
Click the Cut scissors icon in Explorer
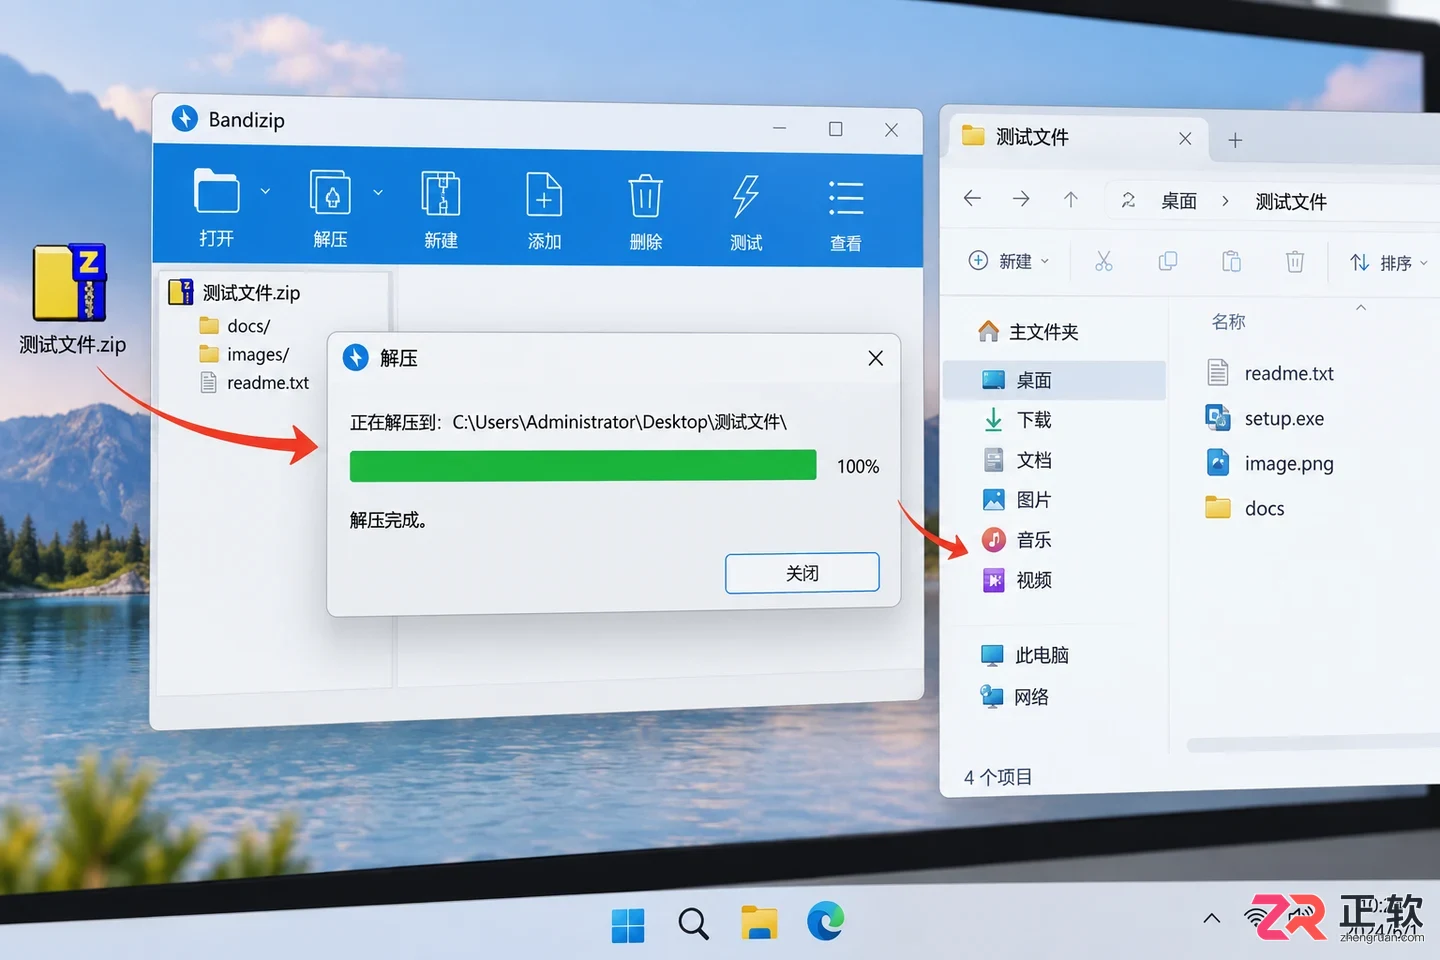click(1104, 261)
